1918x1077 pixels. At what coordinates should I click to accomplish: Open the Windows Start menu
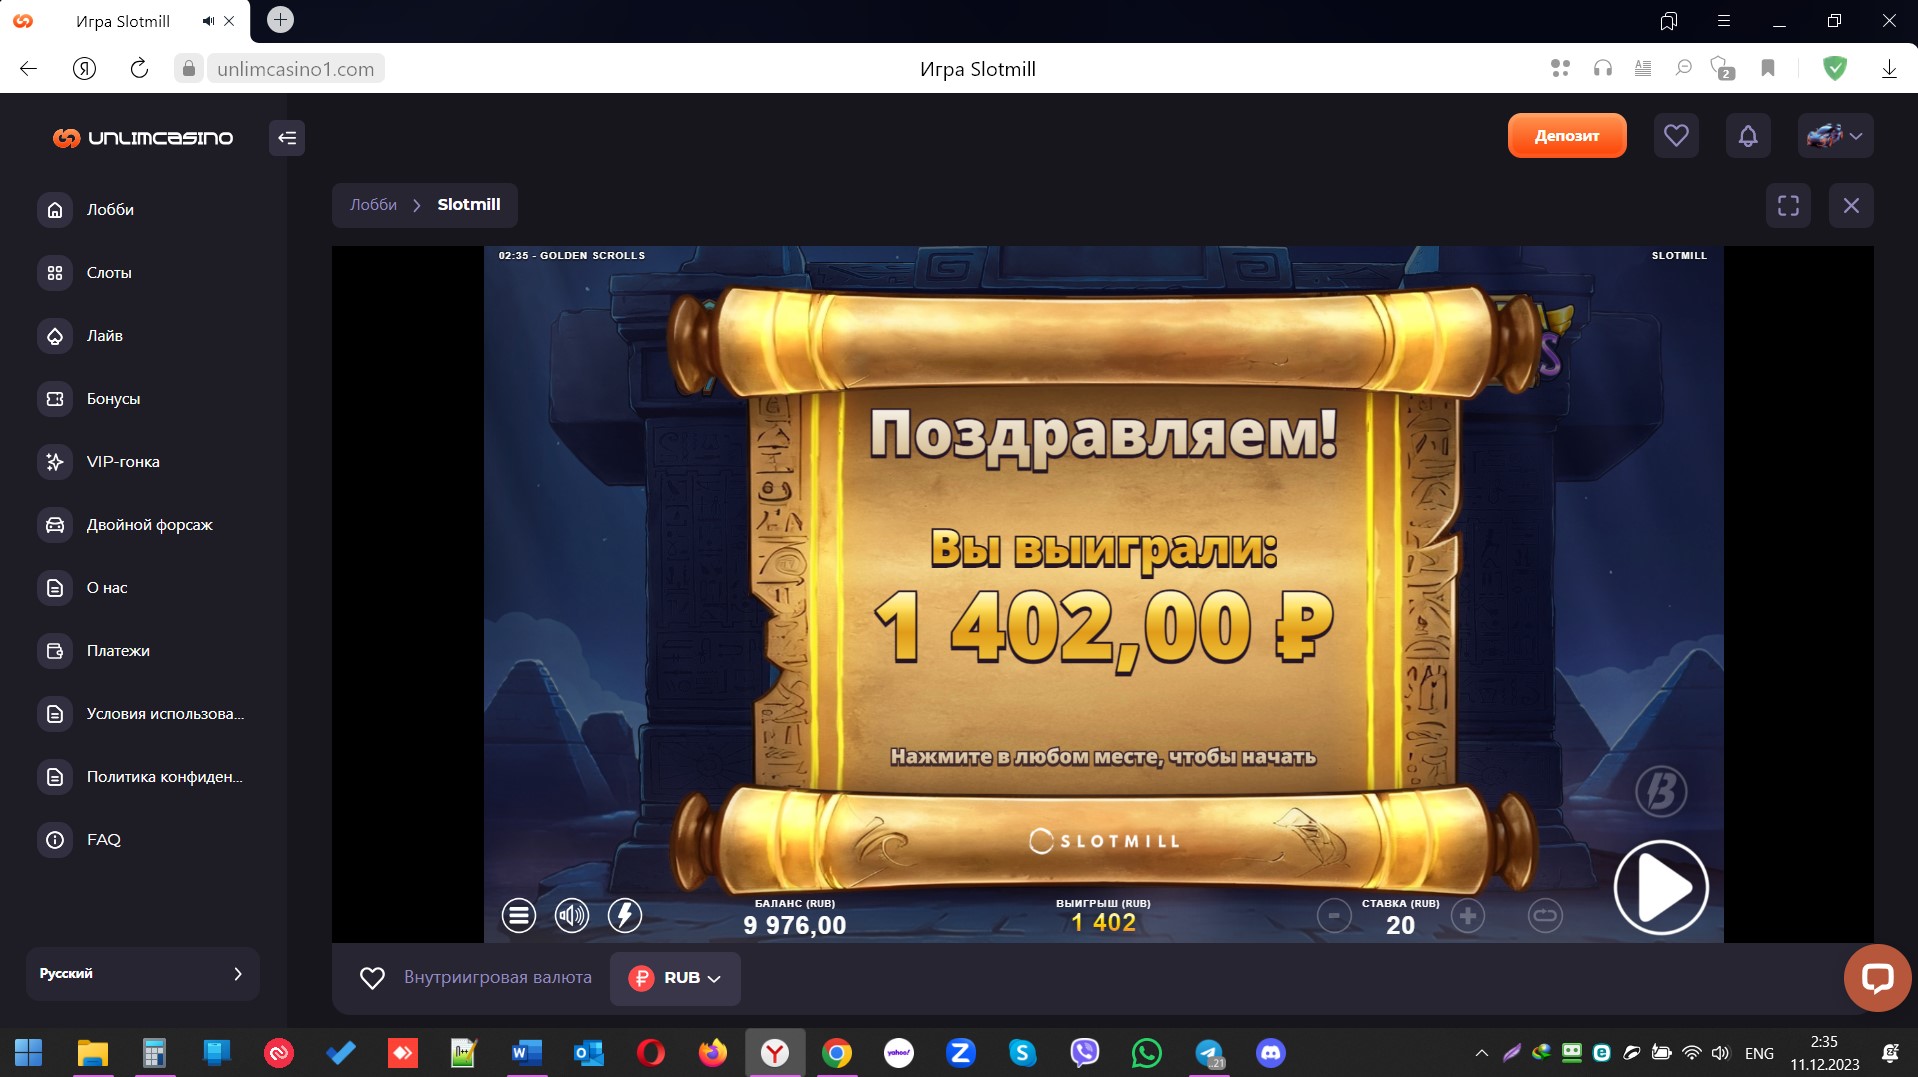click(29, 1053)
